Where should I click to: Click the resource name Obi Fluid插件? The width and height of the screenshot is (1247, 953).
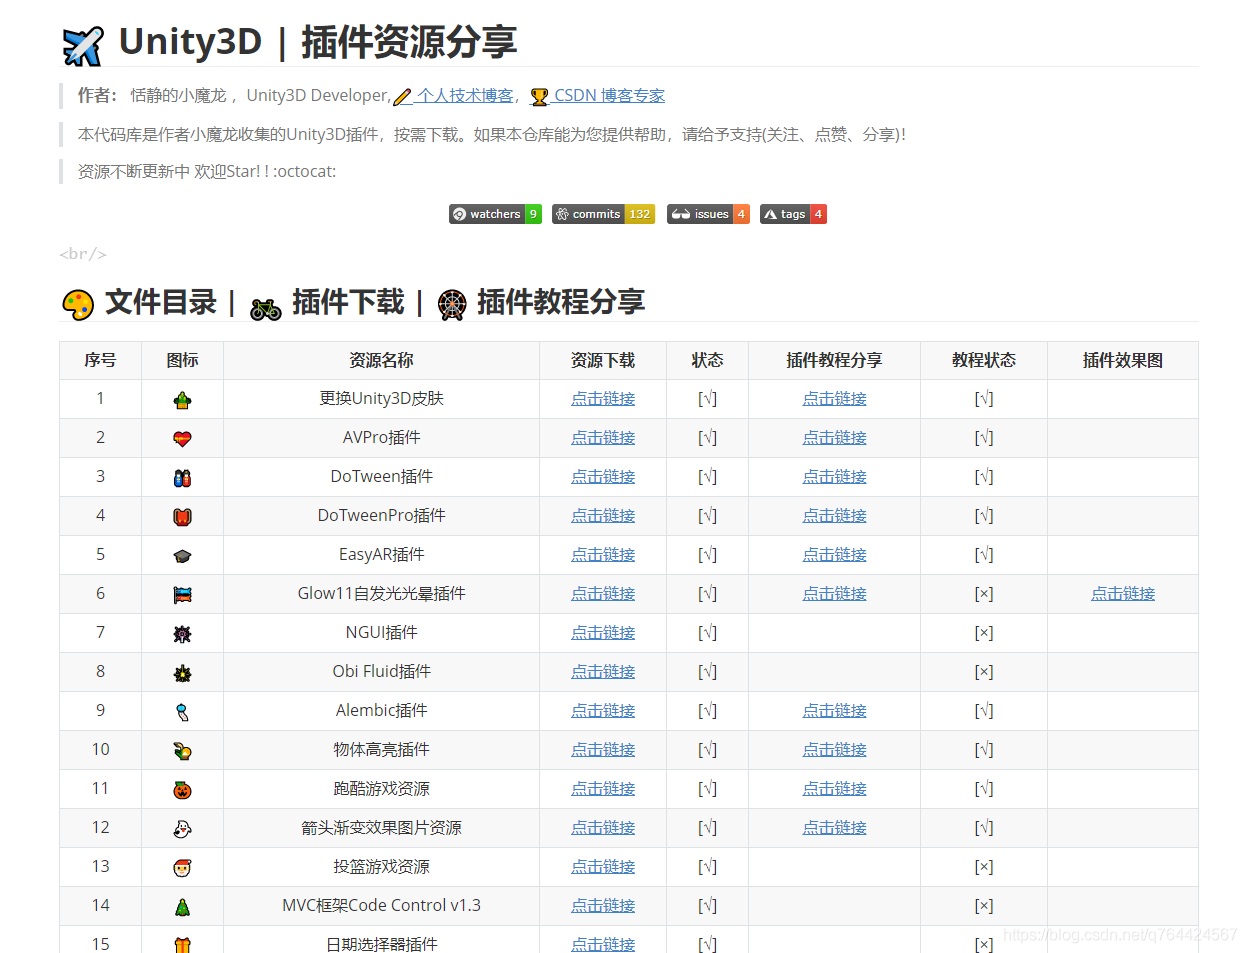[381, 671]
